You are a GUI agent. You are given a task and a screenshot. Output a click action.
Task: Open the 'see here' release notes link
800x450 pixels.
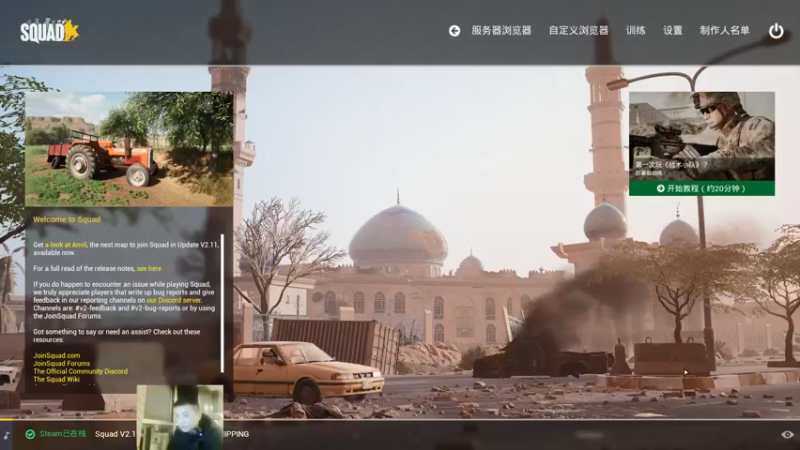point(149,268)
